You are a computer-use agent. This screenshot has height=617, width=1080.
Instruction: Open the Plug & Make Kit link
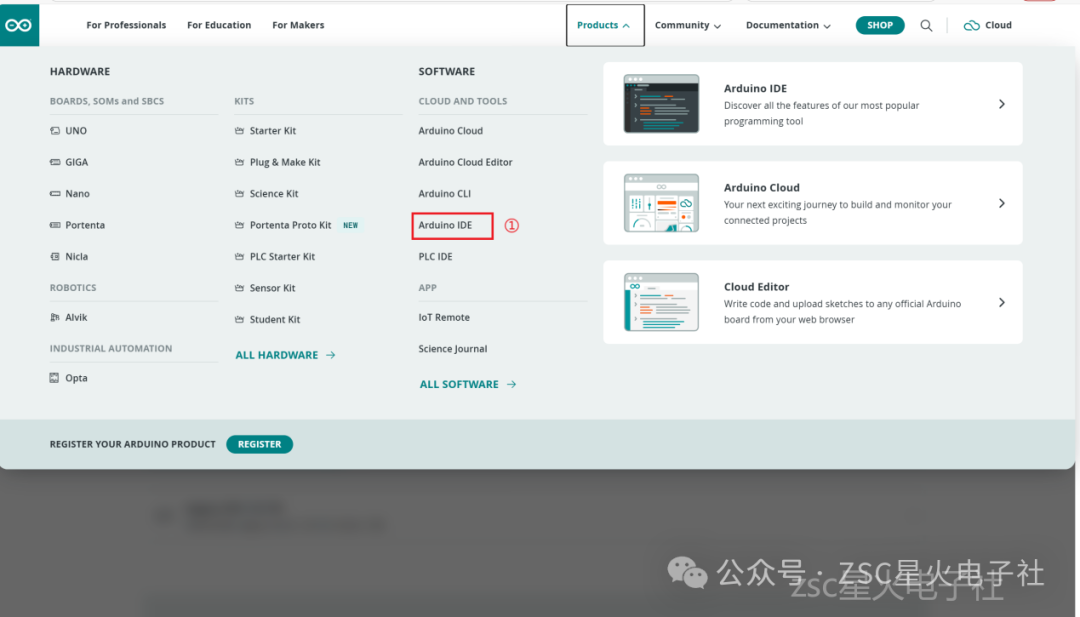pos(285,162)
